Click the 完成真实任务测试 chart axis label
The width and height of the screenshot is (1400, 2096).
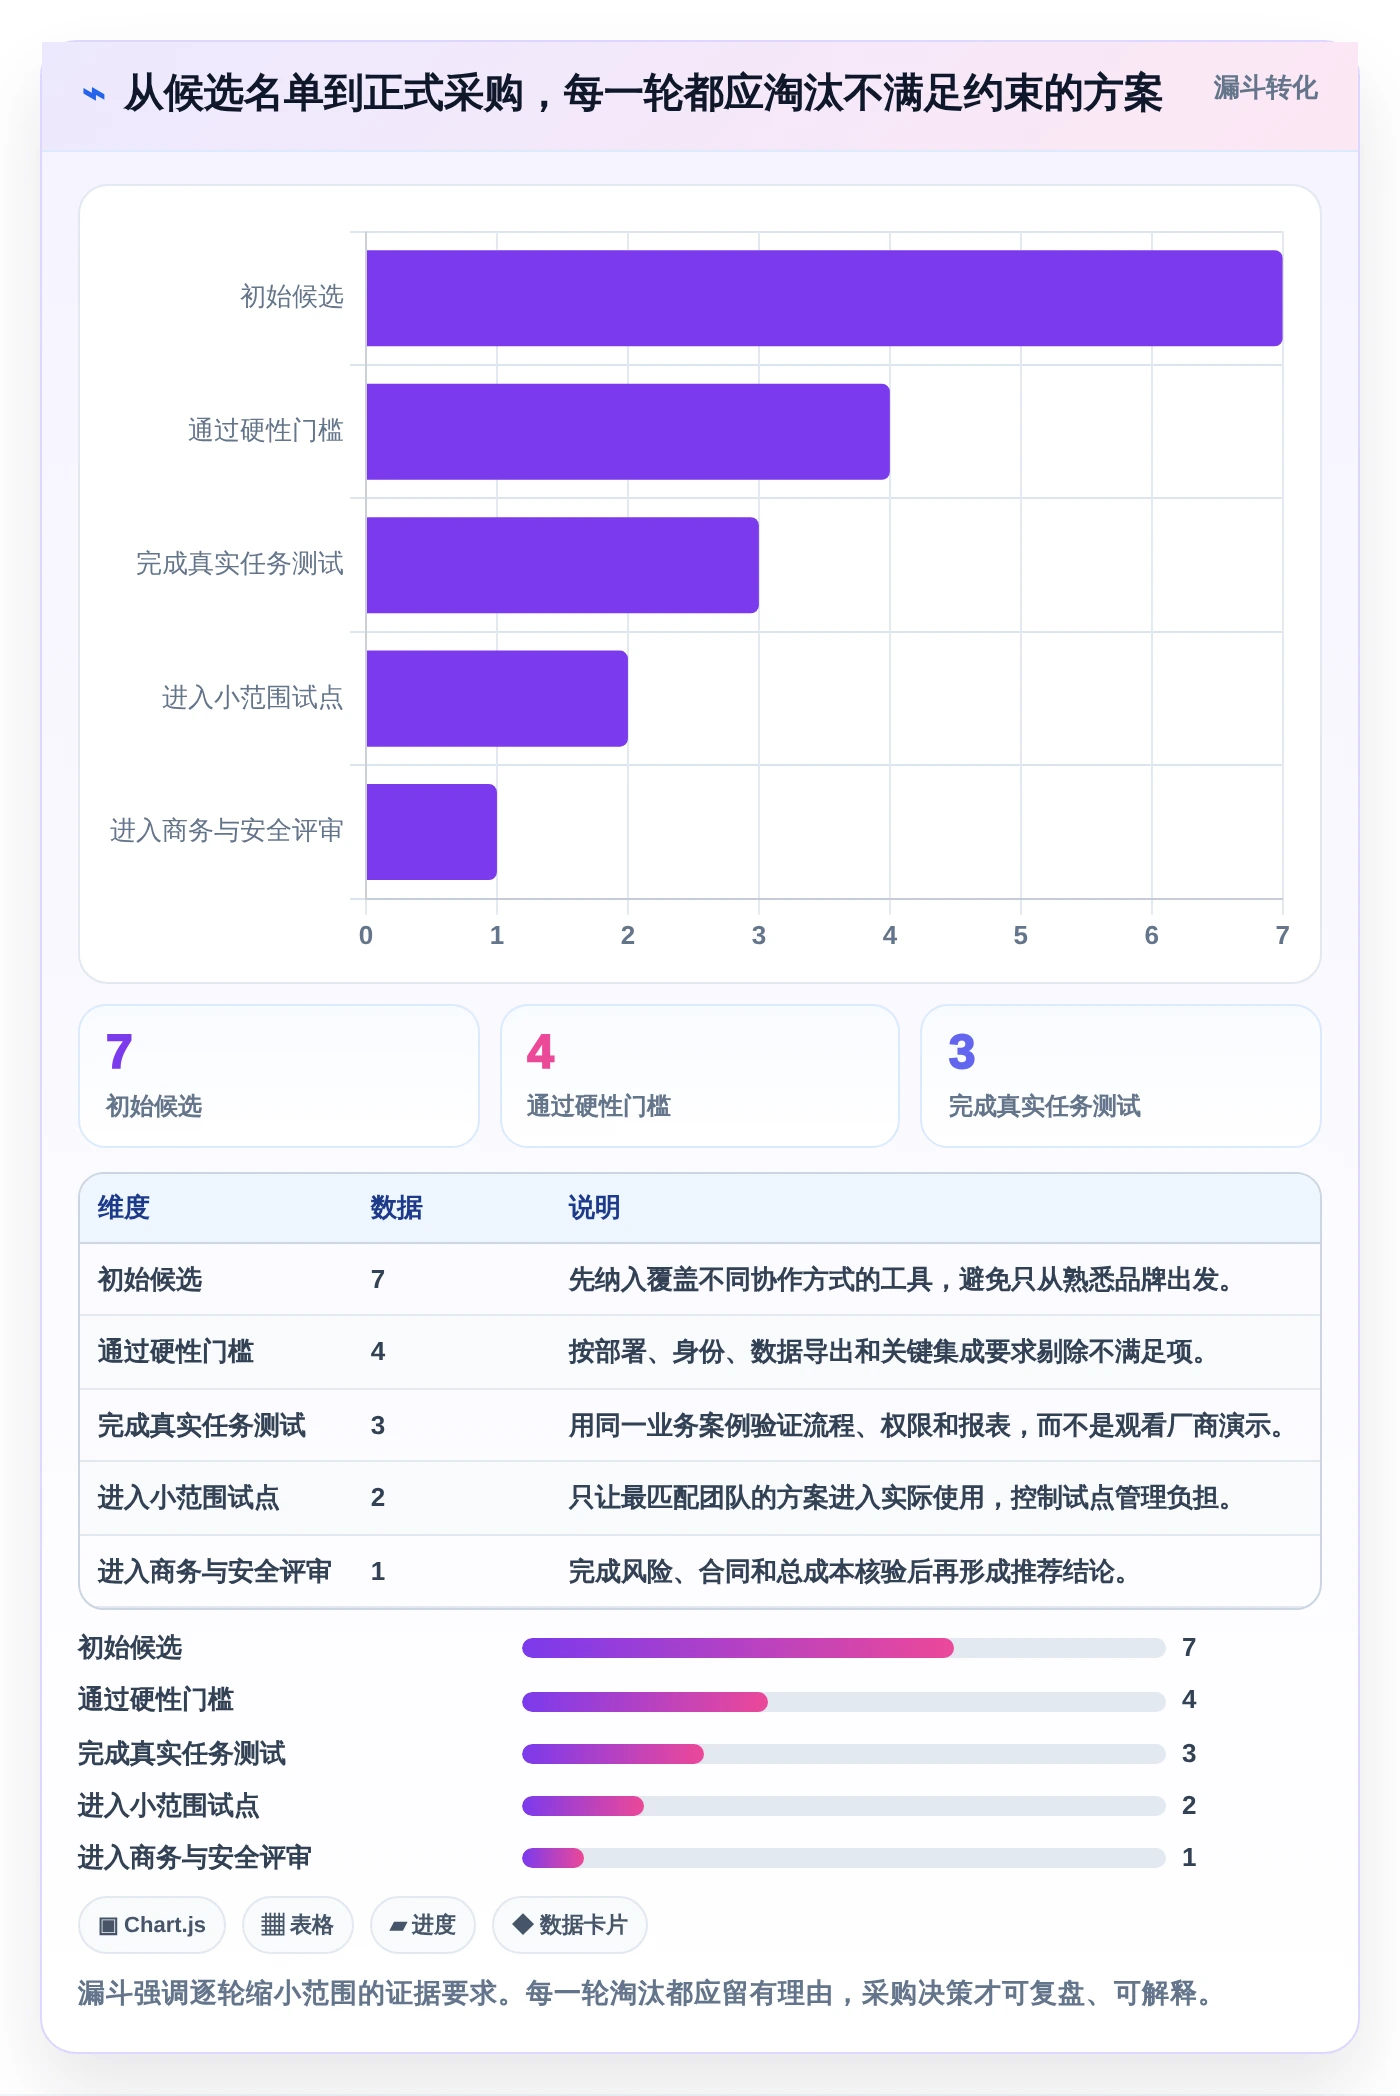pos(239,564)
